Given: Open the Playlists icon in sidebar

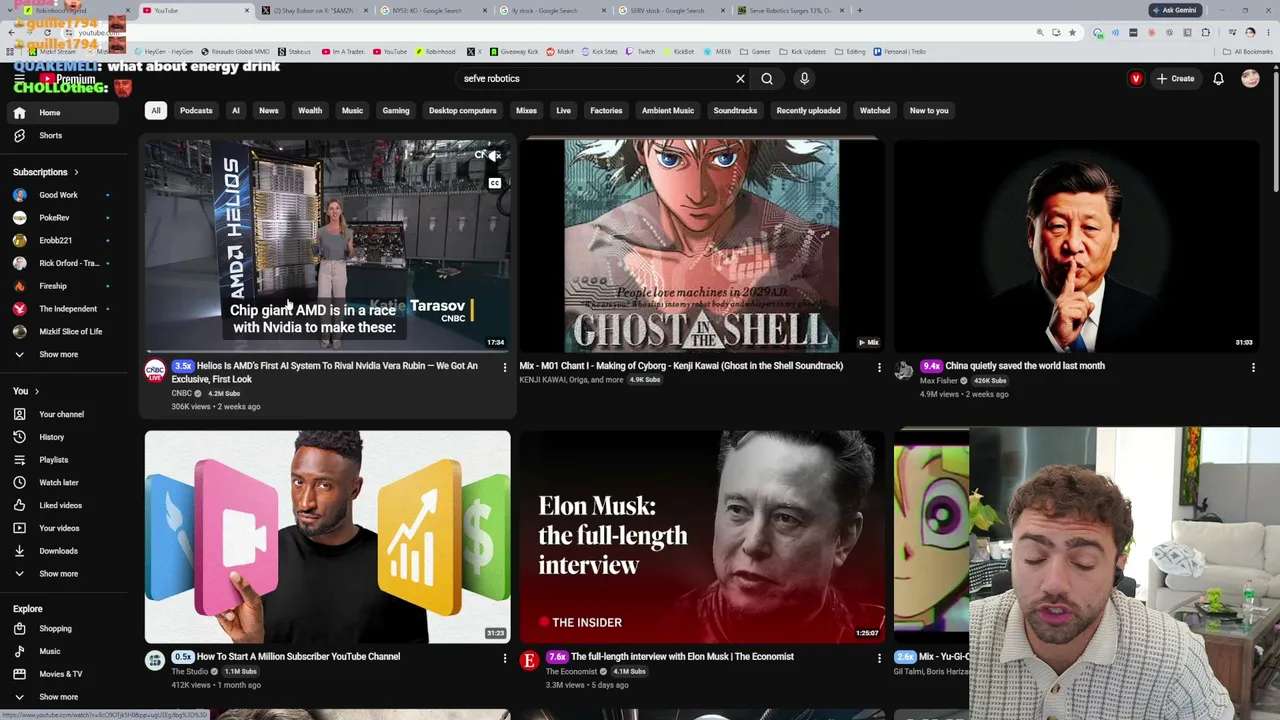Looking at the screenshot, I should tap(19, 460).
